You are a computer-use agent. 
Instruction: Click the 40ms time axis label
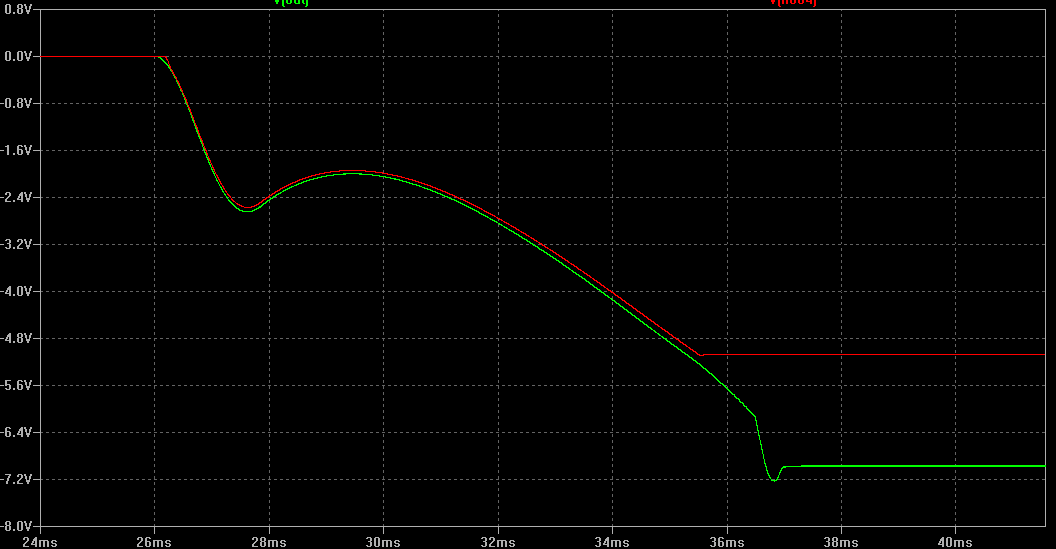click(955, 542)
